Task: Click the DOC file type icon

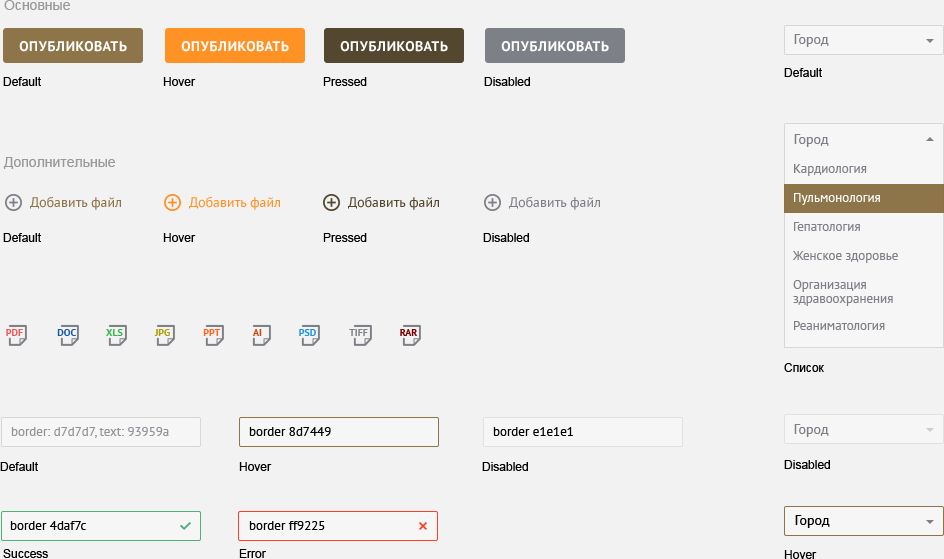Action: [x=67, y=336]
